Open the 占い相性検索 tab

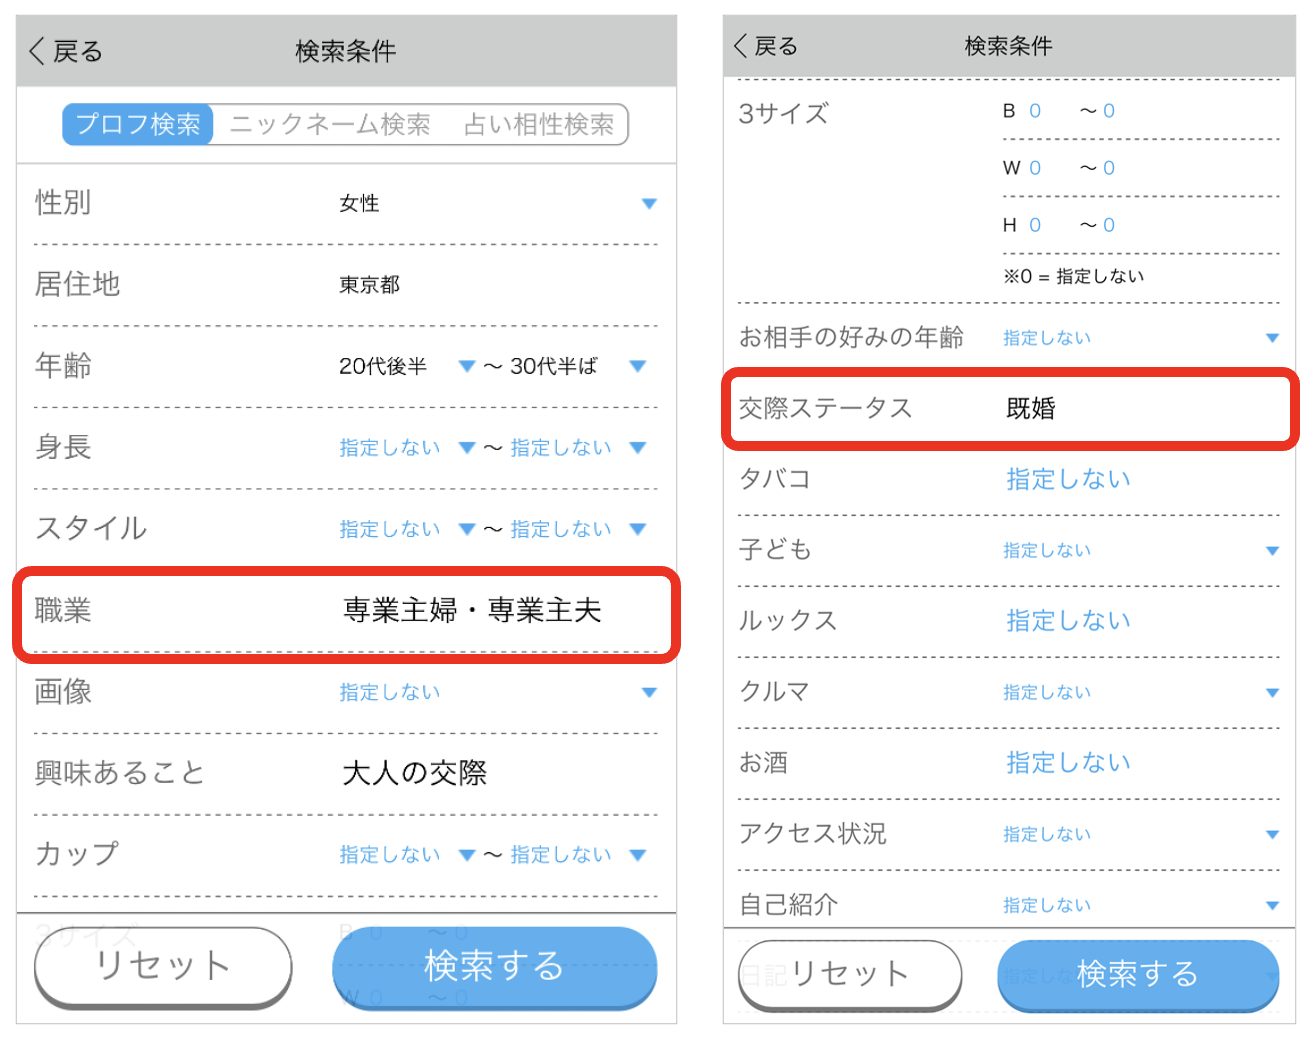coord(539,124)
